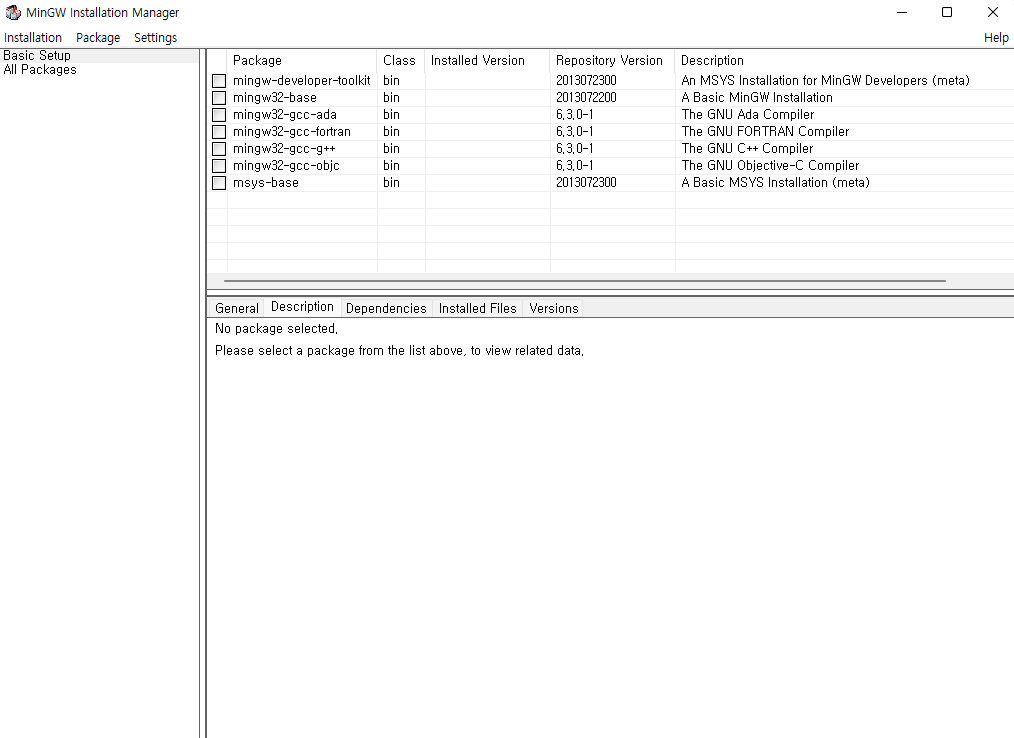Mark the mingw32-base package checkbox

[x=219, y=98]
